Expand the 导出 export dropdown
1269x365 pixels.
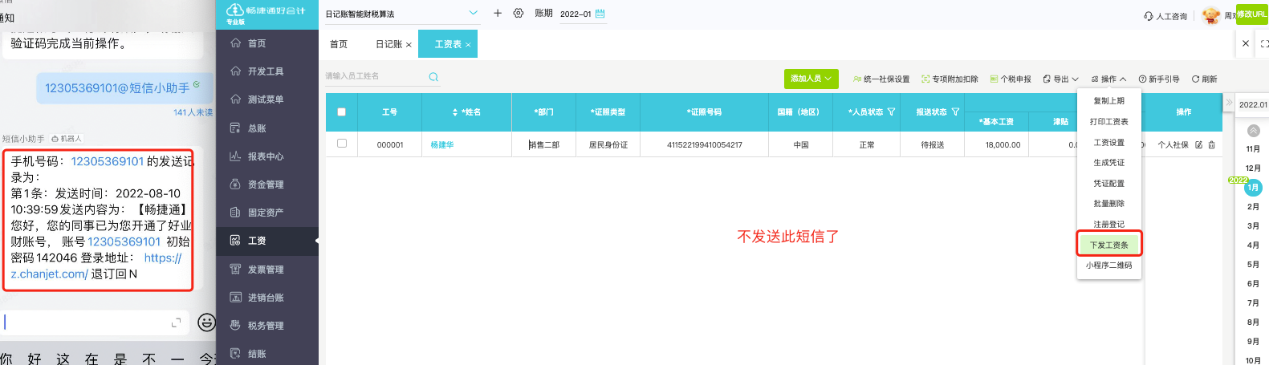click(1061, 78)
